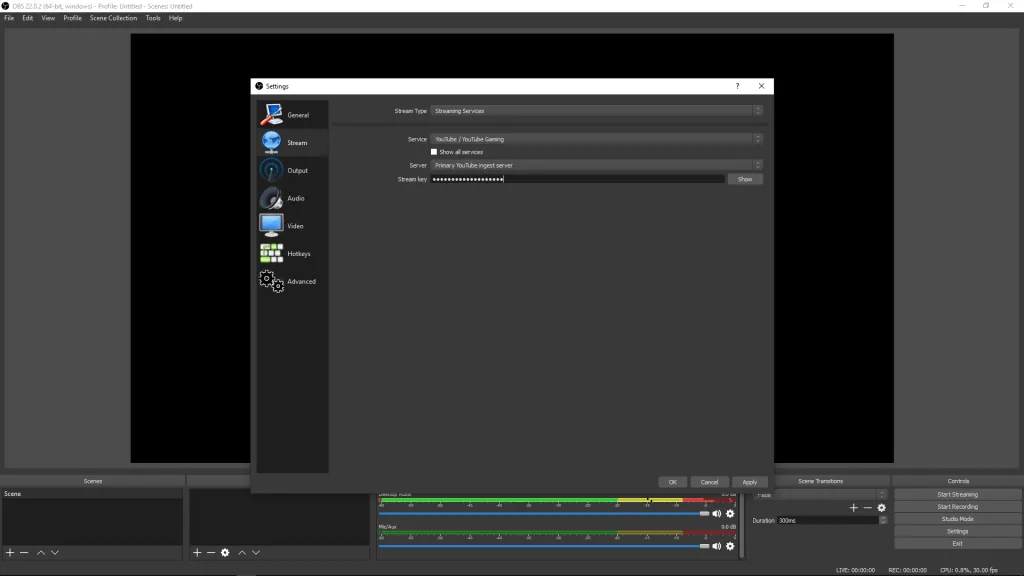Select the Audio settings icon
Image resolution: width=1024 pixels, height=576 pixels.
pyautogui.click(x=270, y=197)
